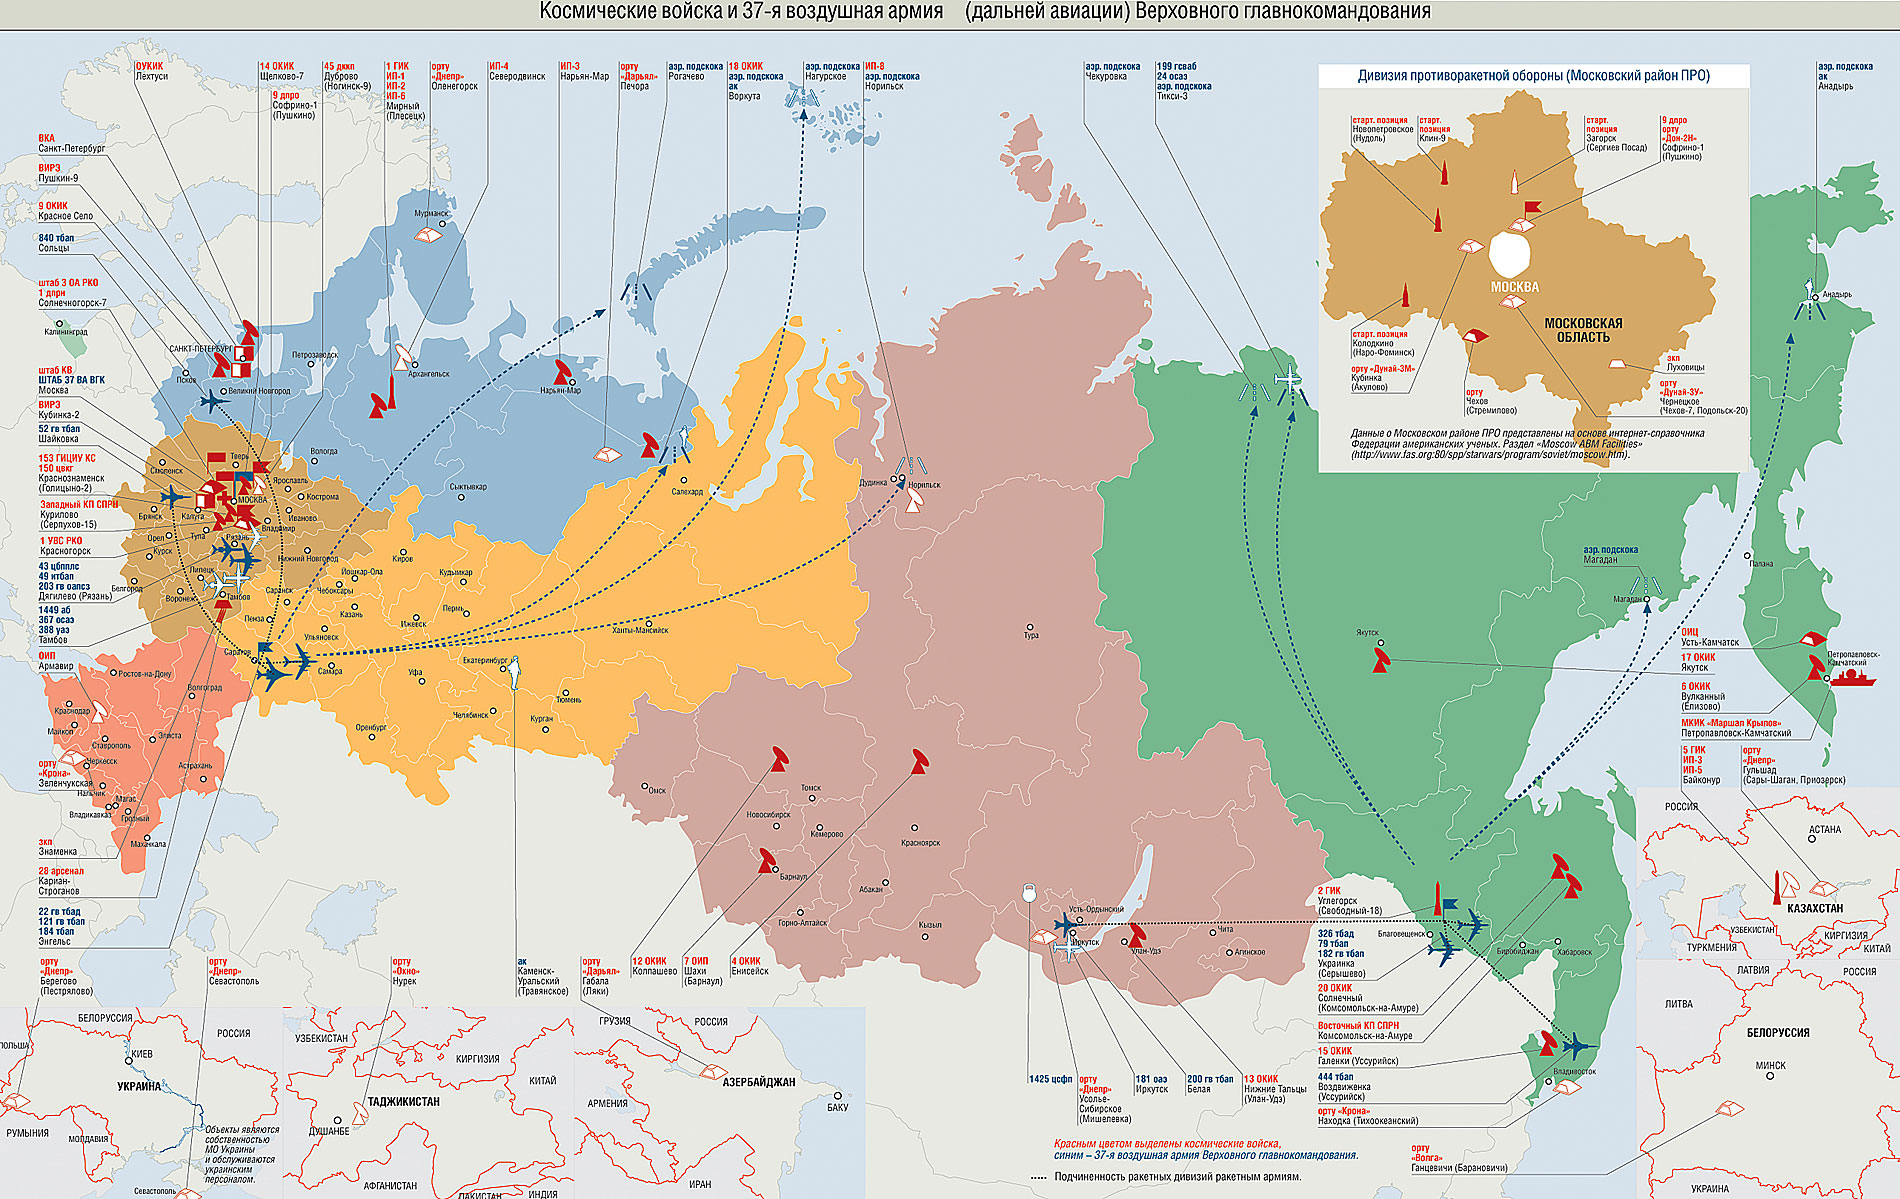
Task: Click the radar dish icon at Barnaul
Action: coord(766,861)
